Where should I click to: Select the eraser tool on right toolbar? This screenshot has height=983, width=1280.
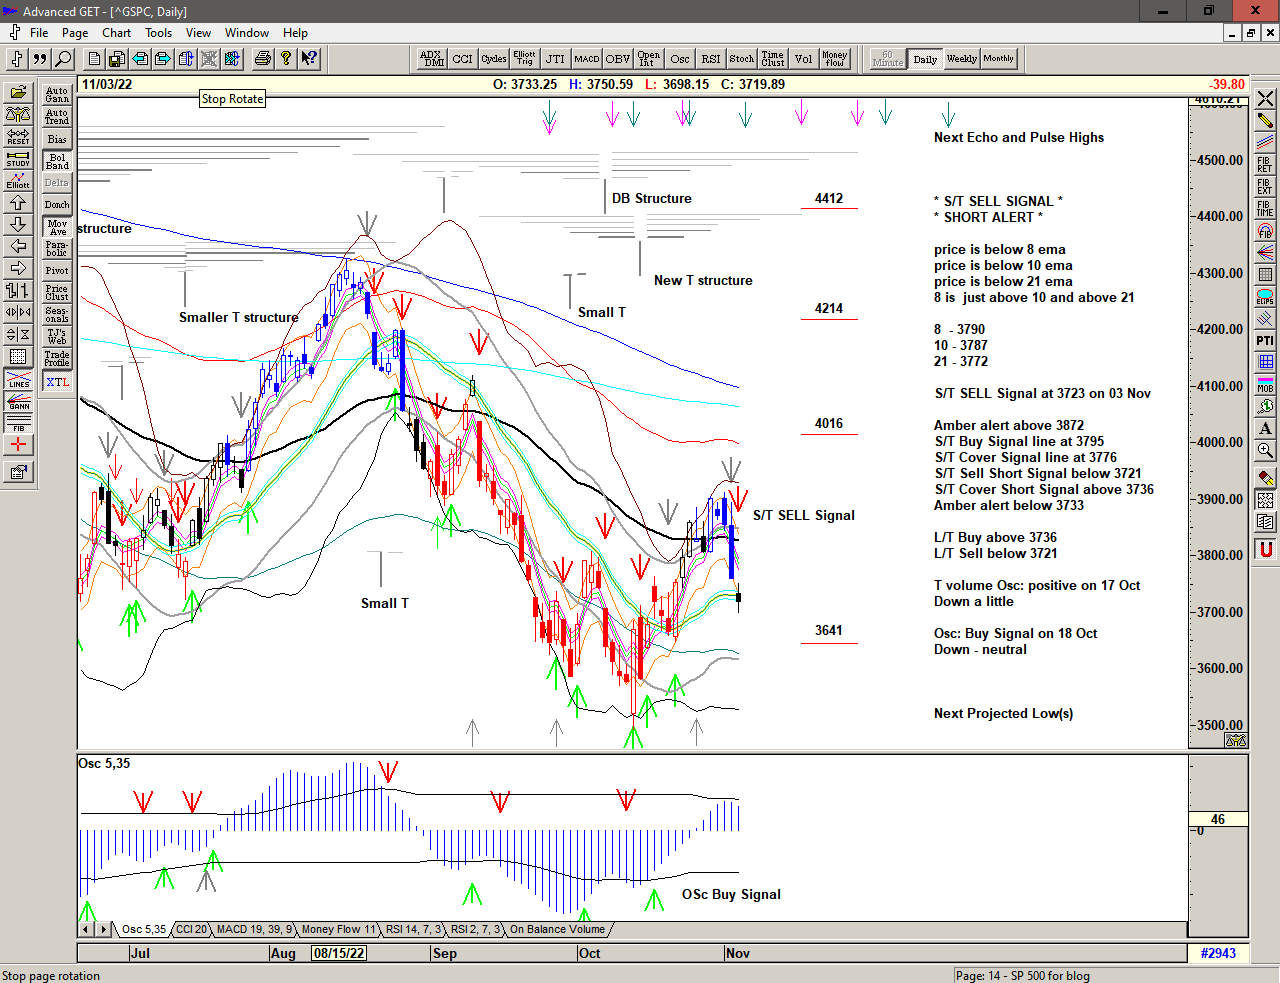pos(1265,478)
